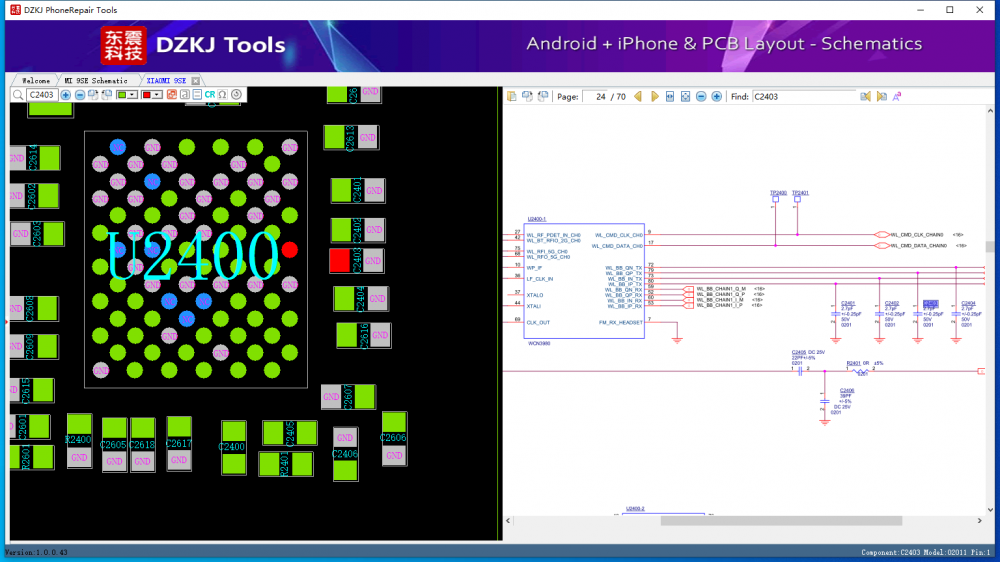
Task: Find next match in schematic
Action: click(x=882, y=97)
